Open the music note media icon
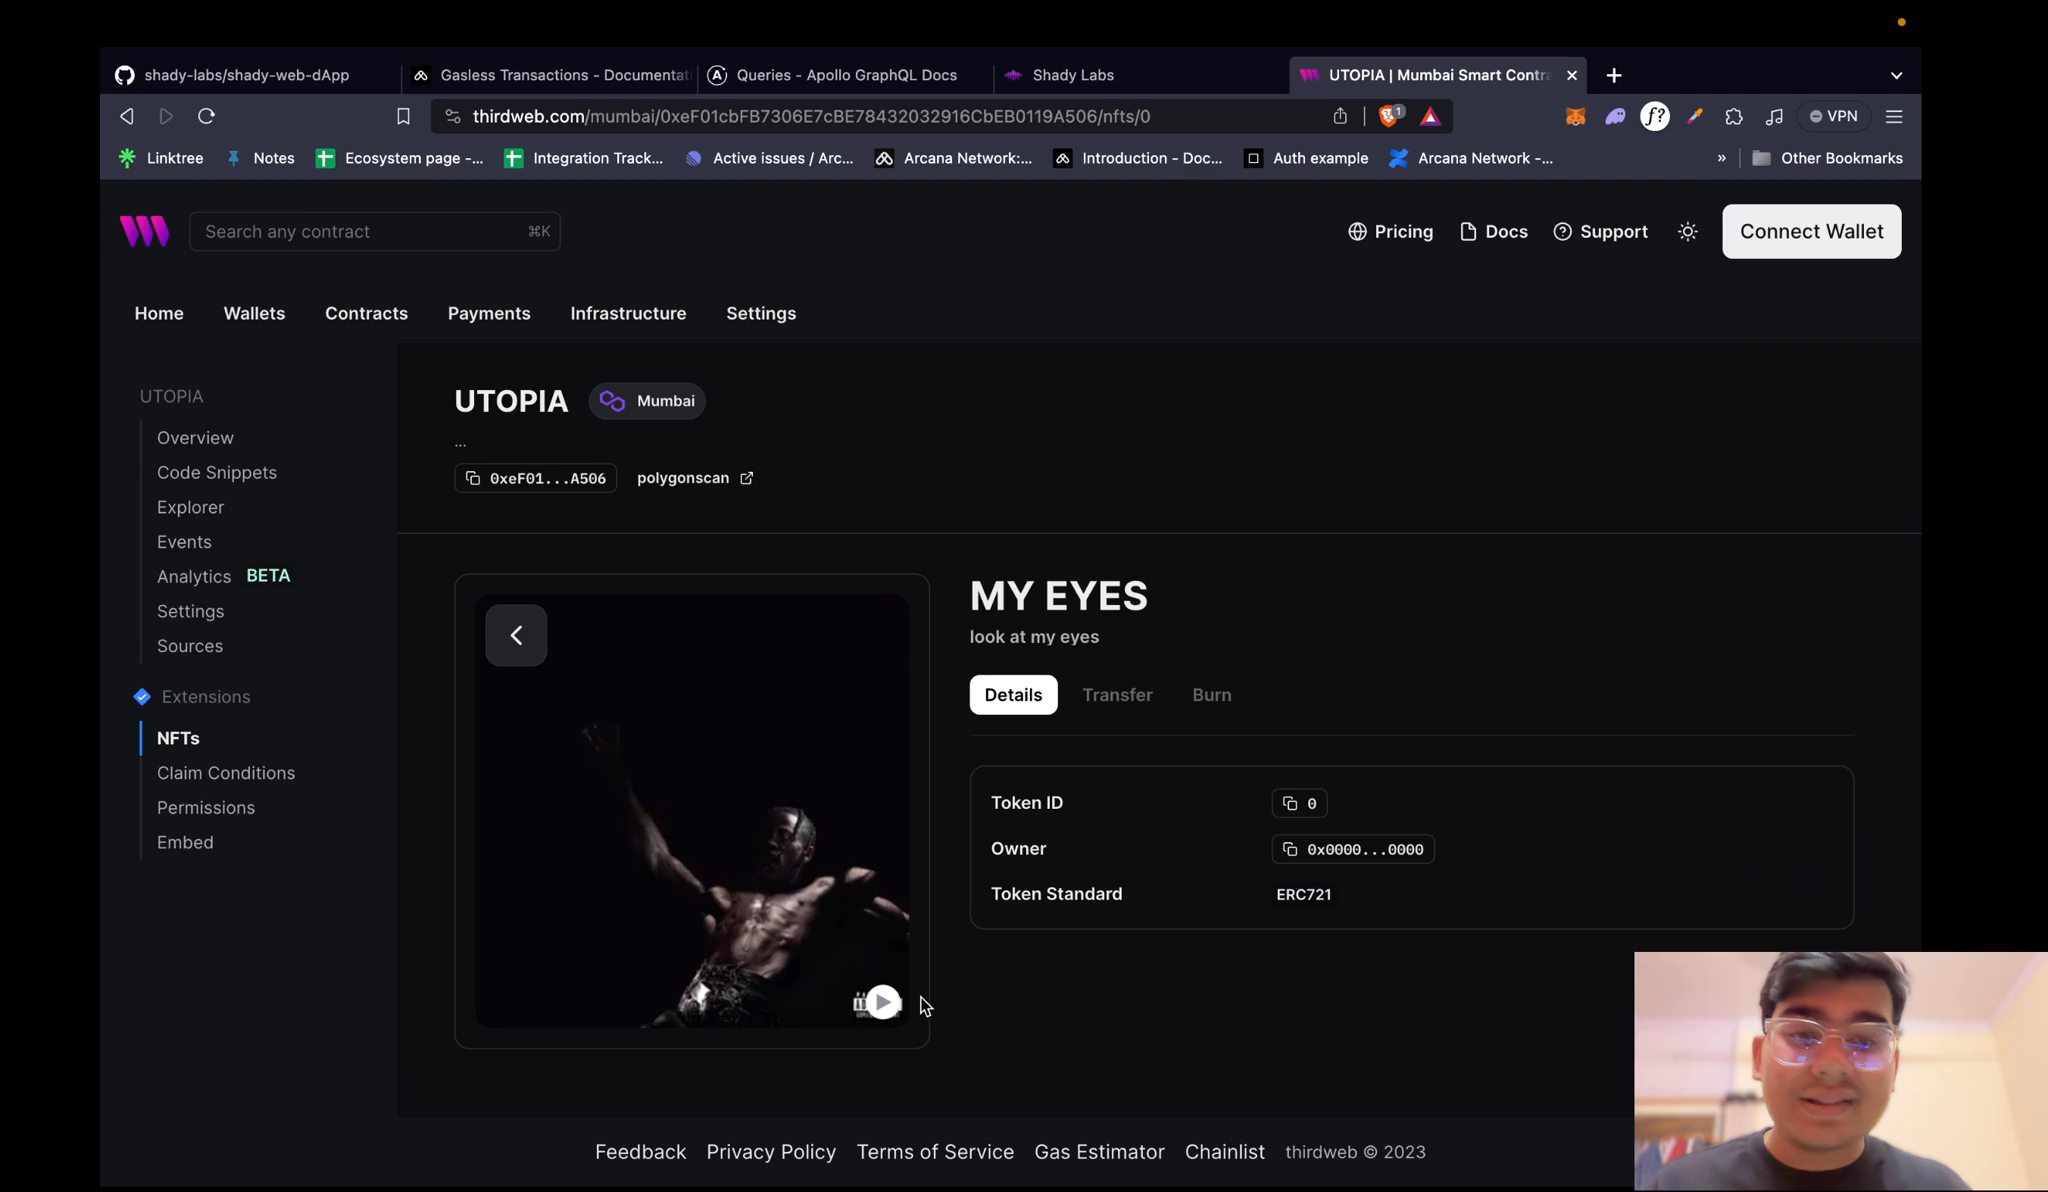2048x1192 pixels. (1774, 116)
